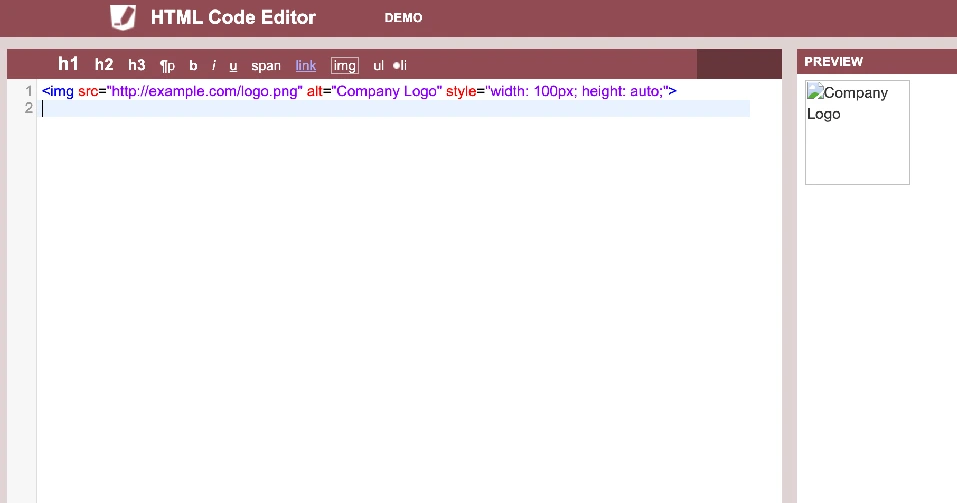The image size is (957, 503).
Task: Insert an h2 heading tag
Action: point(104,65)
